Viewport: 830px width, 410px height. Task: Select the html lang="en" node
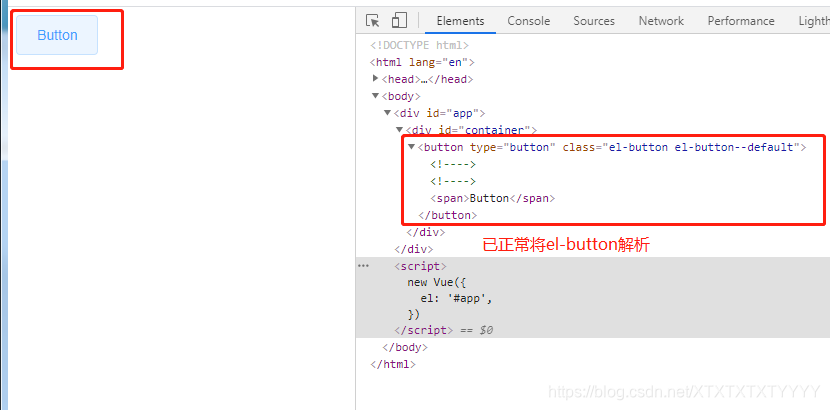click(422, 62)
